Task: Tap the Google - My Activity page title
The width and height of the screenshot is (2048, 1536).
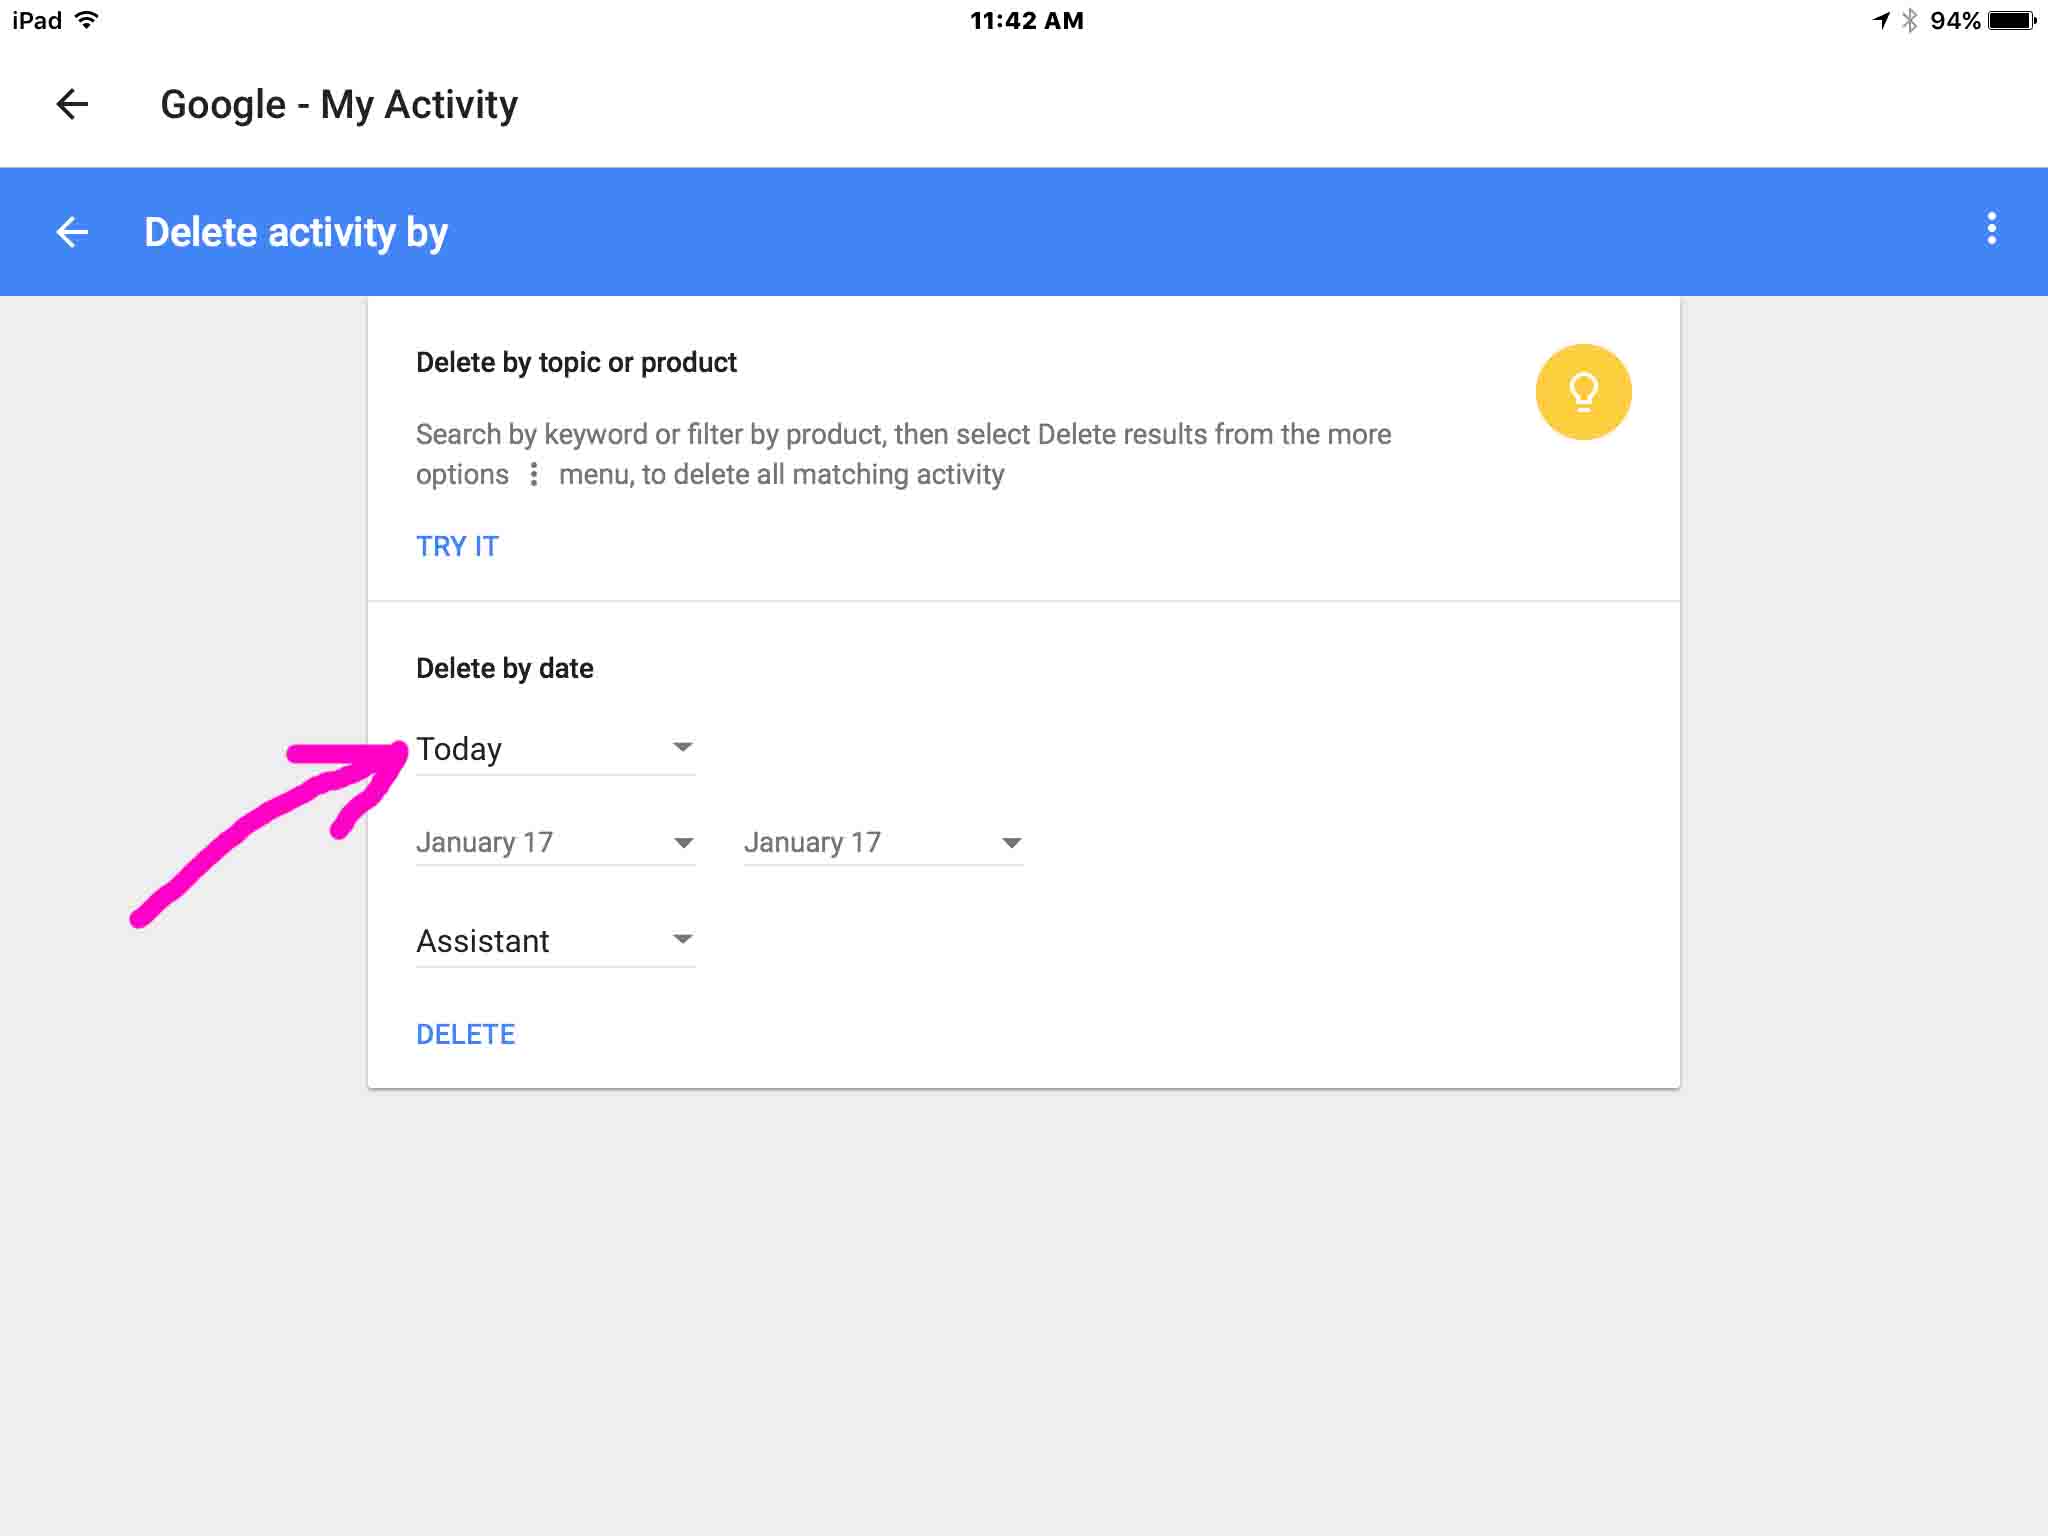Action: point(339,104)
